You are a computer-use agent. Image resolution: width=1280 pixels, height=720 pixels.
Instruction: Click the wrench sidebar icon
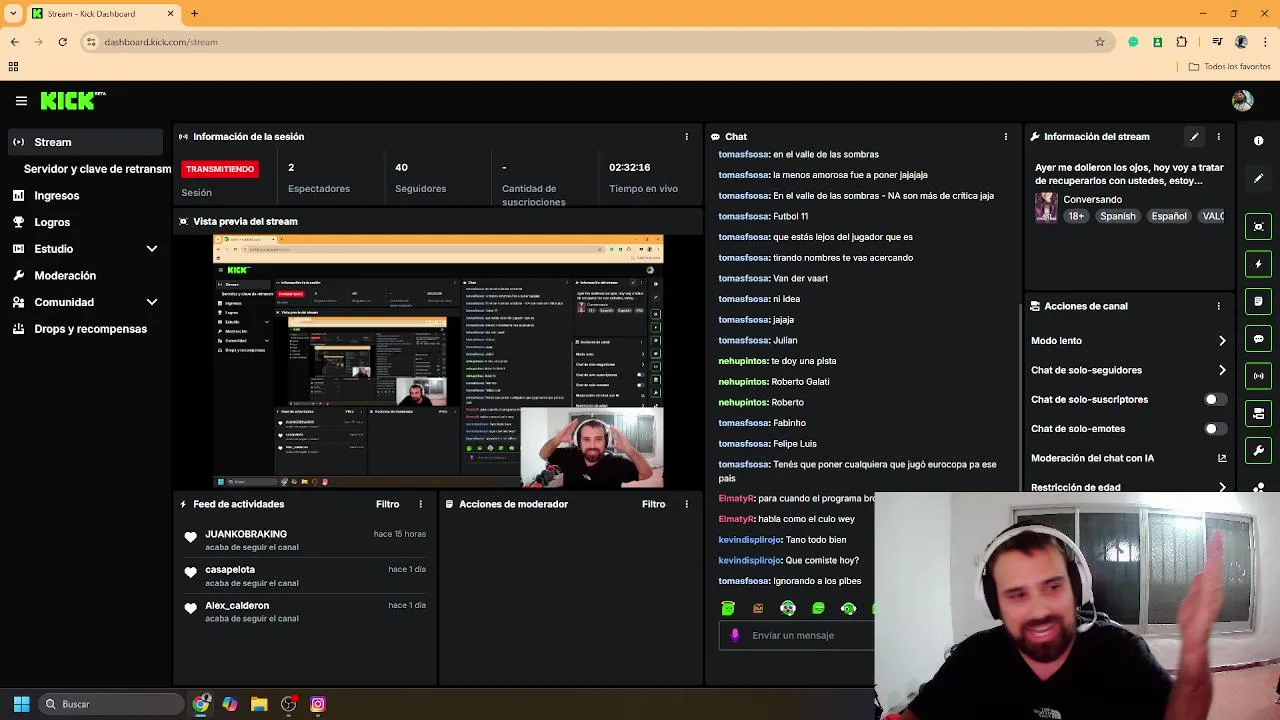[1258, 450]
